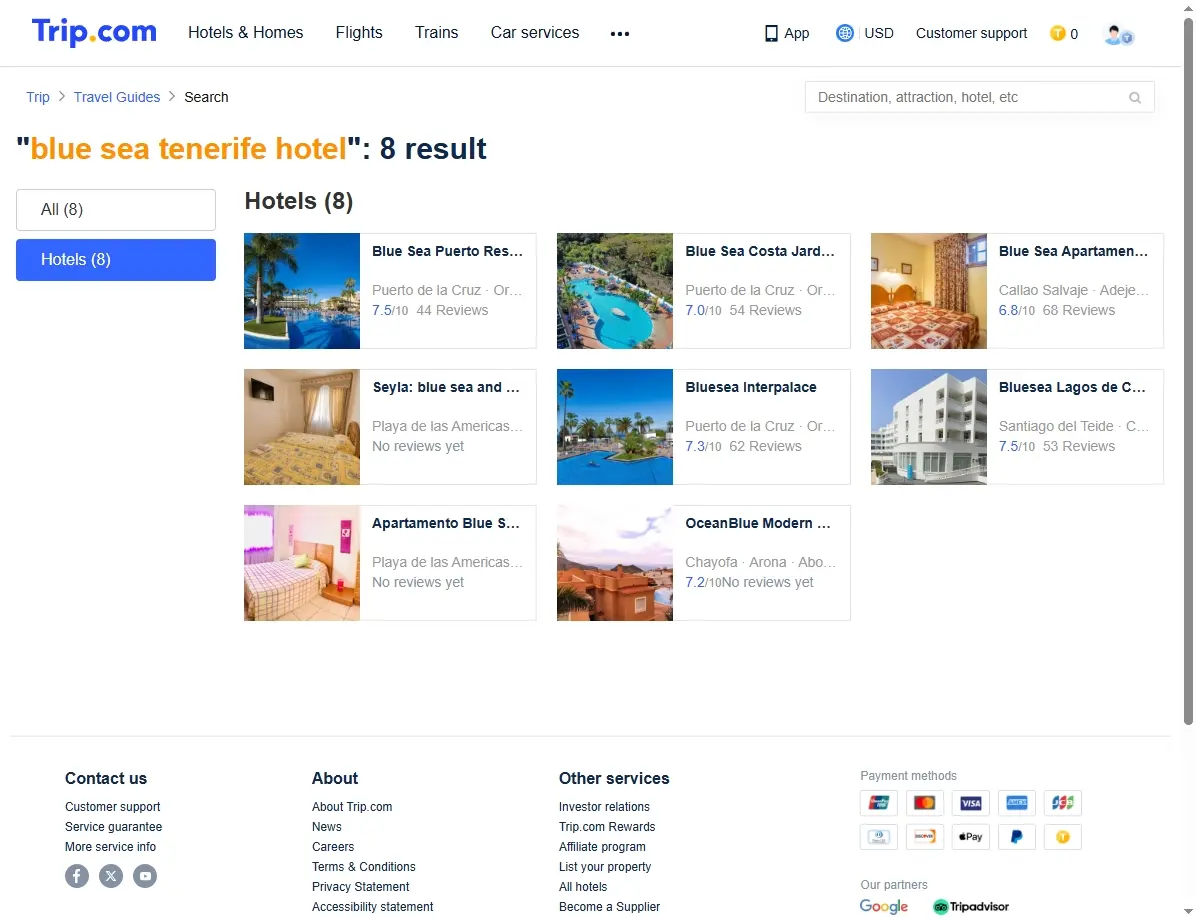
Task: Open the Blue Sea Apartamentos bedroom photo
Action: pyautogui.click(x=928, y=291)
